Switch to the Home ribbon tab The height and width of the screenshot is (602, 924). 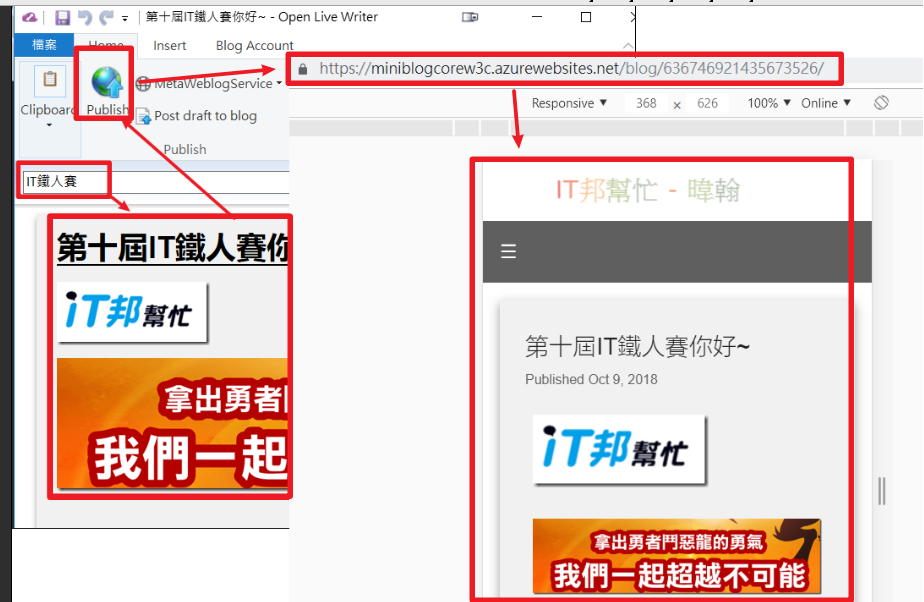(106, 45)
